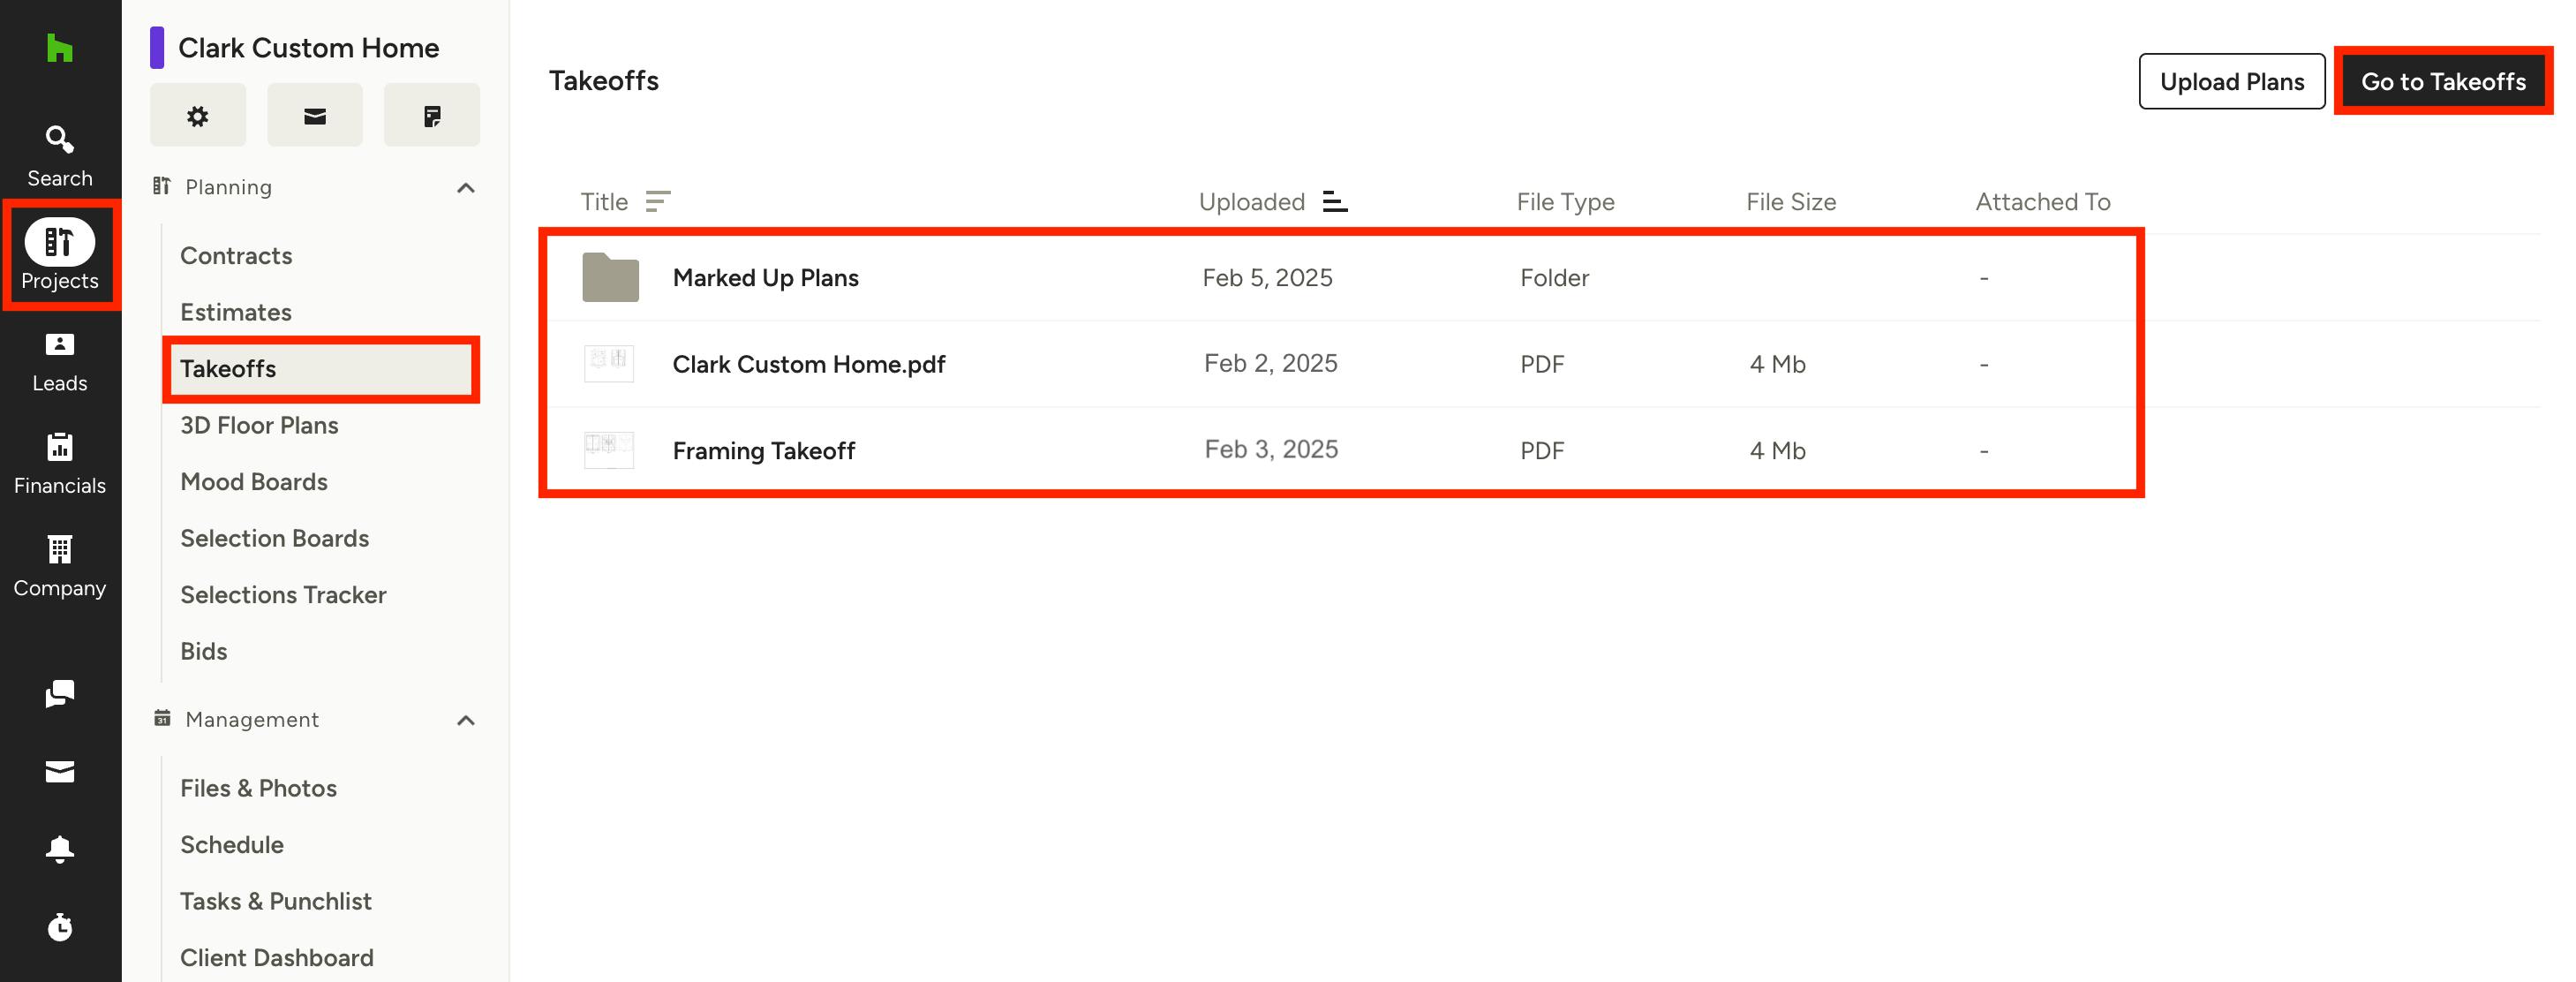Click the project notes icon button
The width and height of the screenshot is (2576, 982).
431,116
